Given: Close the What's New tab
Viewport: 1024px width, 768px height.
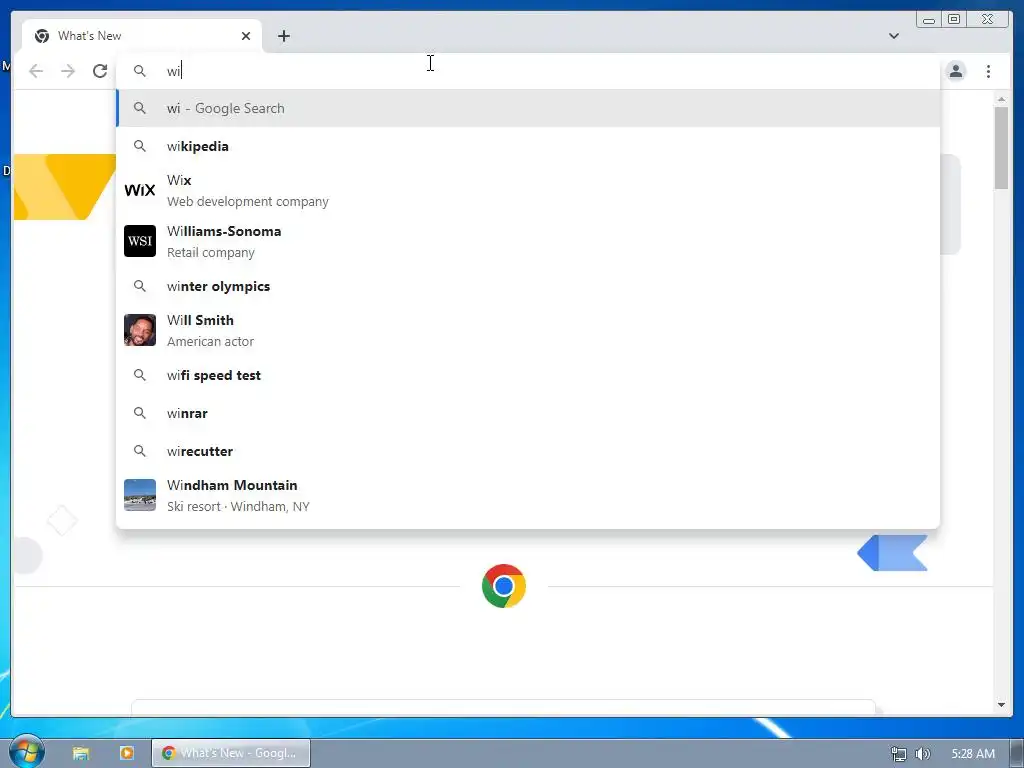Looking at the screenshot, I should (246, 36).
